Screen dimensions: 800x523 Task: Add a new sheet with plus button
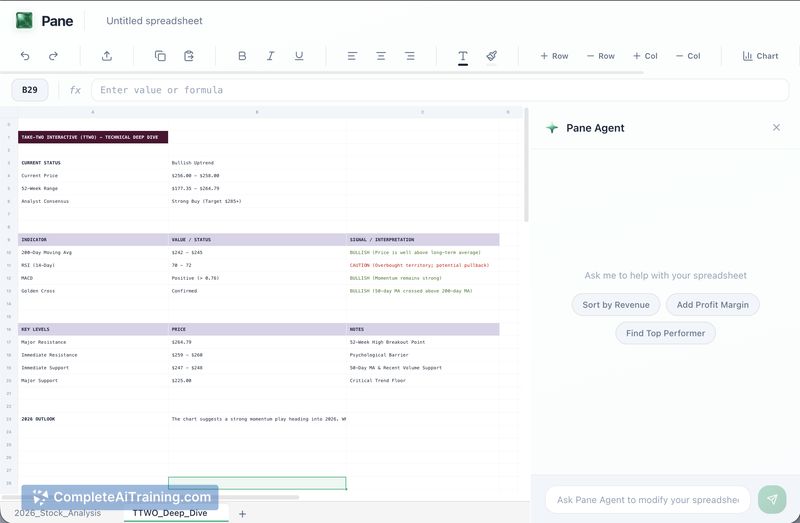pyautogui.click(x=242, y=513)
